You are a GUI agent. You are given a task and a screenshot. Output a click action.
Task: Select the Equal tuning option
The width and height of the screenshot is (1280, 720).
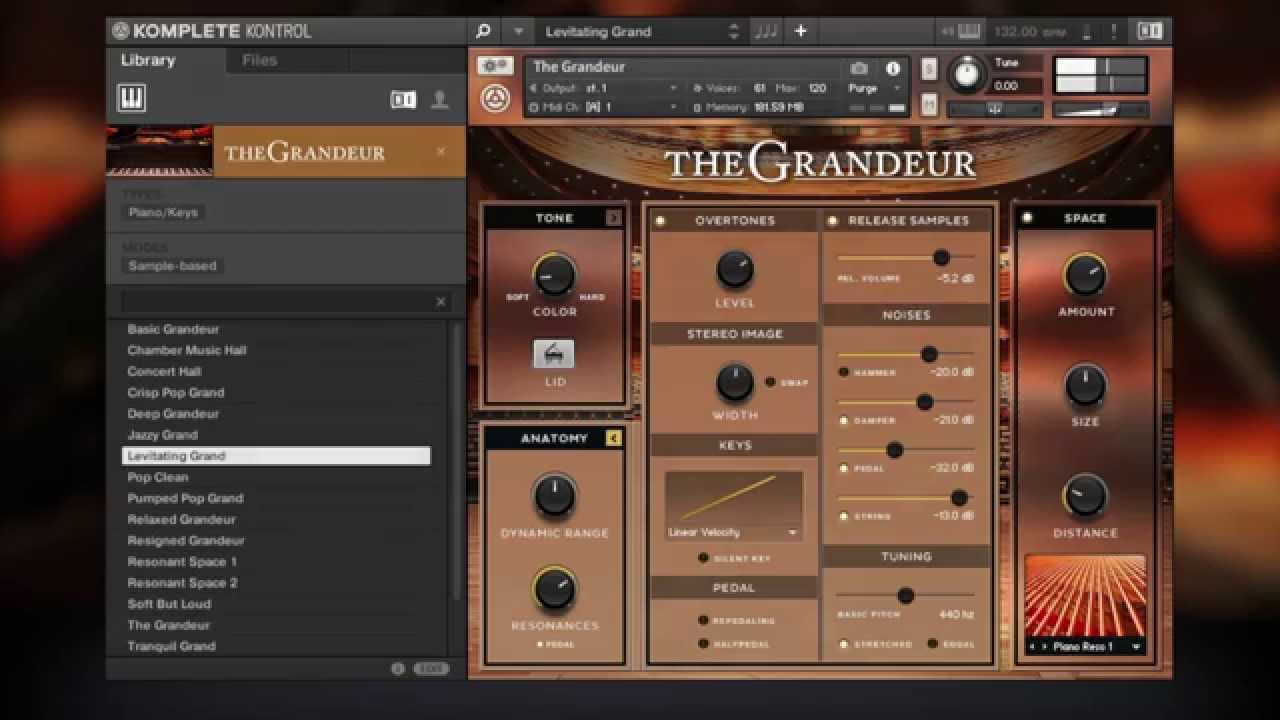[x=933, y=644]
